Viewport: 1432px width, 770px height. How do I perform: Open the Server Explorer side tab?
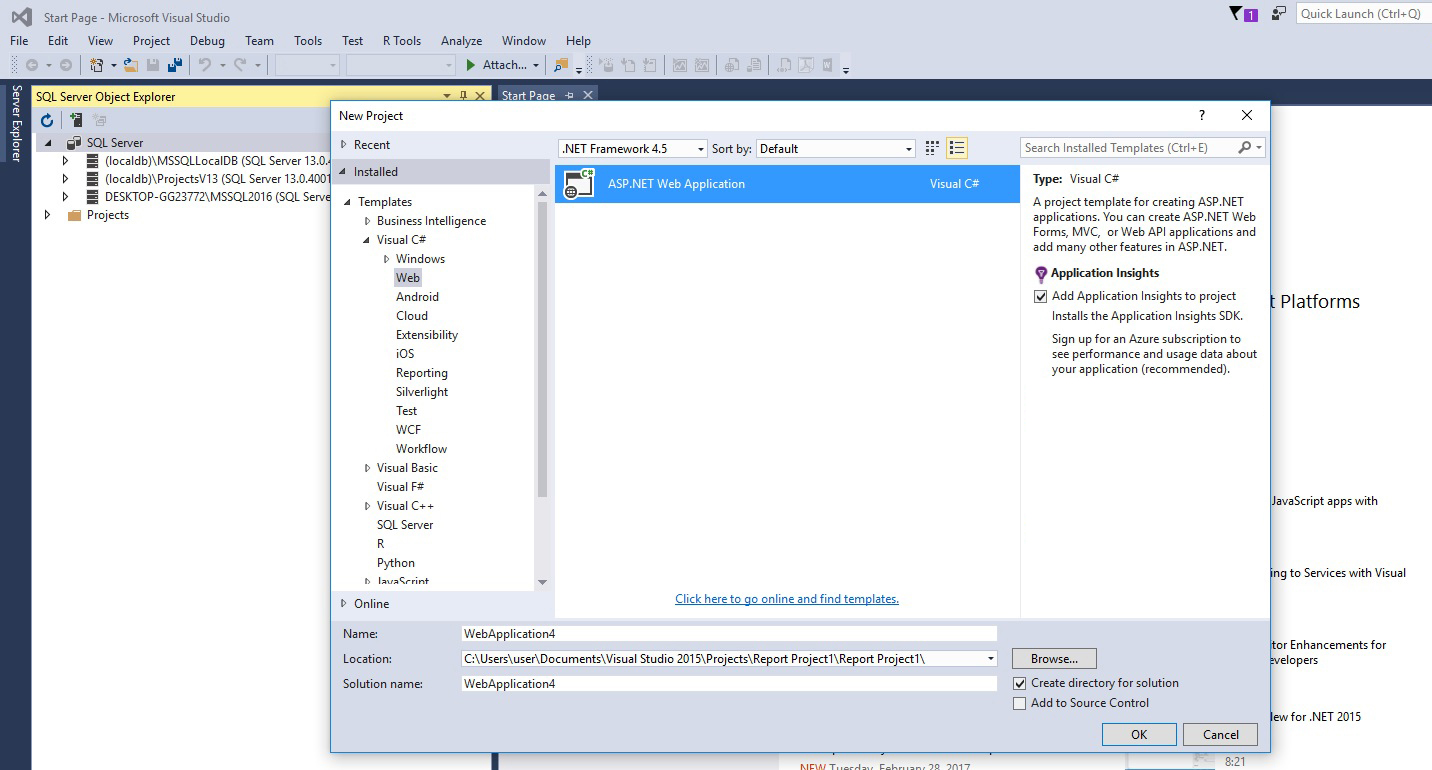[x=15, y=123]
